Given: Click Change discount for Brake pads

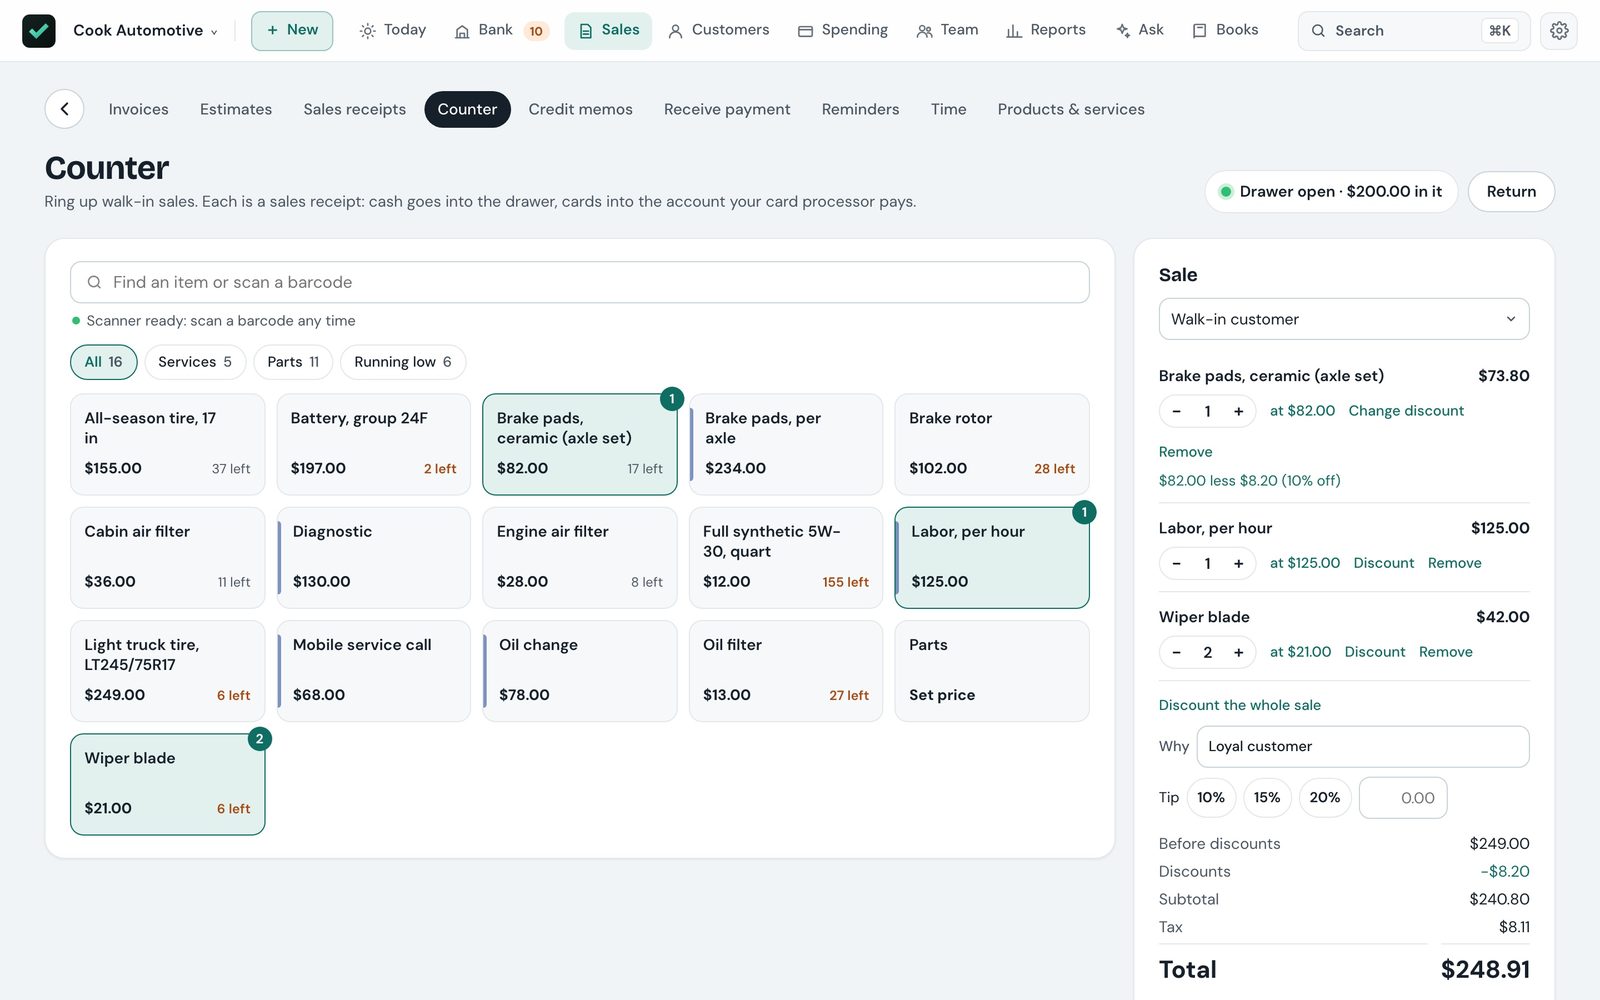Looking at the screenshot, I should coord(1405,411).
